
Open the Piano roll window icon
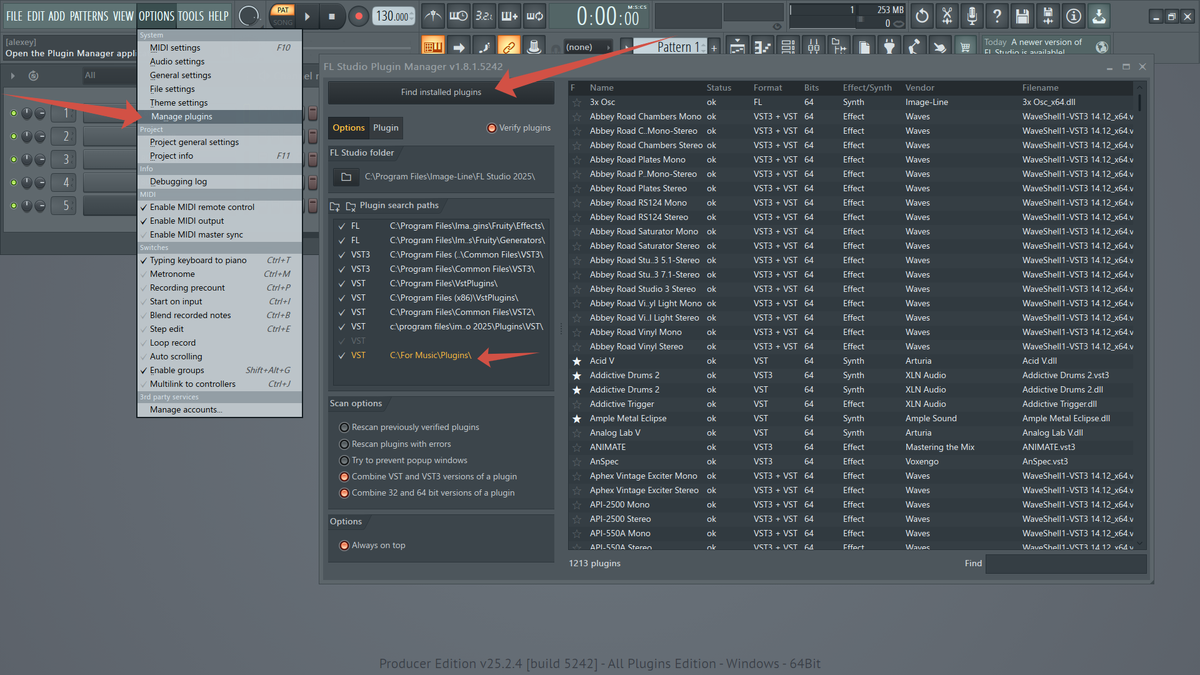(x=763, y=47)
